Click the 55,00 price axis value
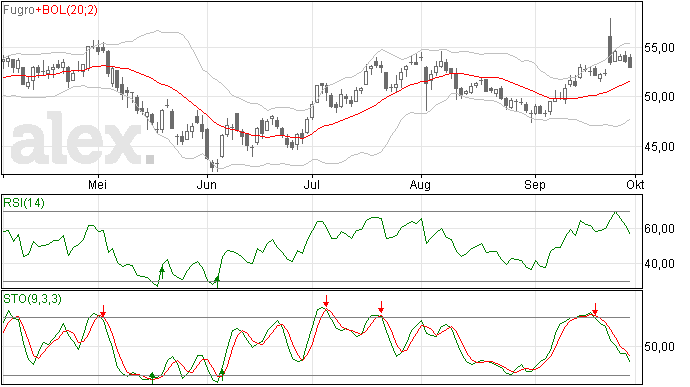This screenshot has width=690, height=387. click(x=659, y=48)
